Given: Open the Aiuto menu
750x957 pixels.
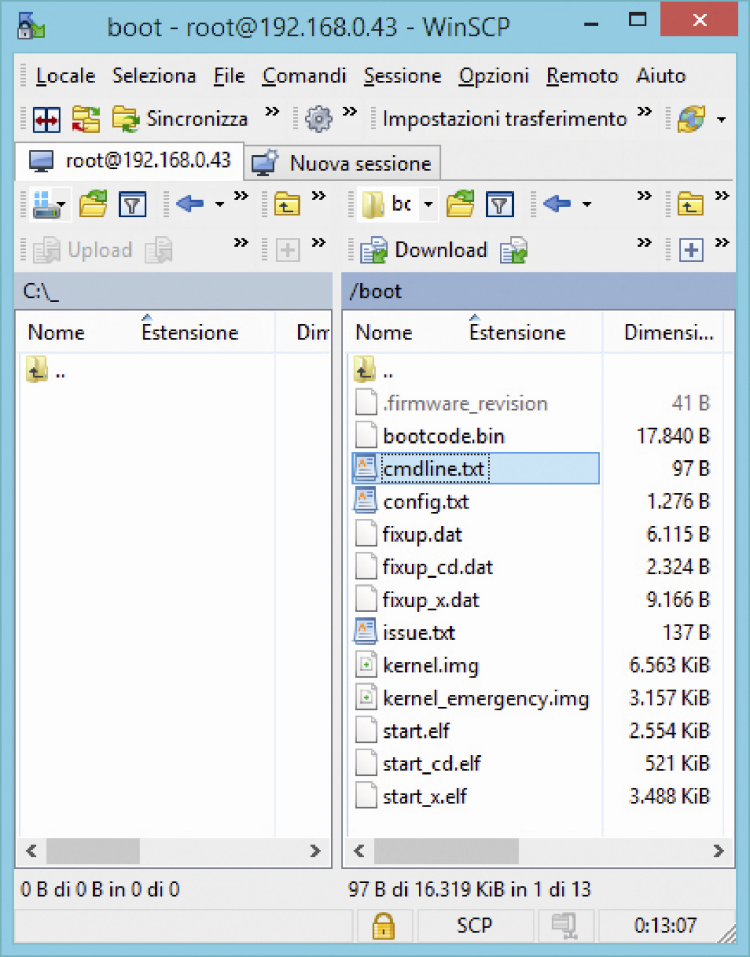Looking at the screenshot, I should point(661,76).
